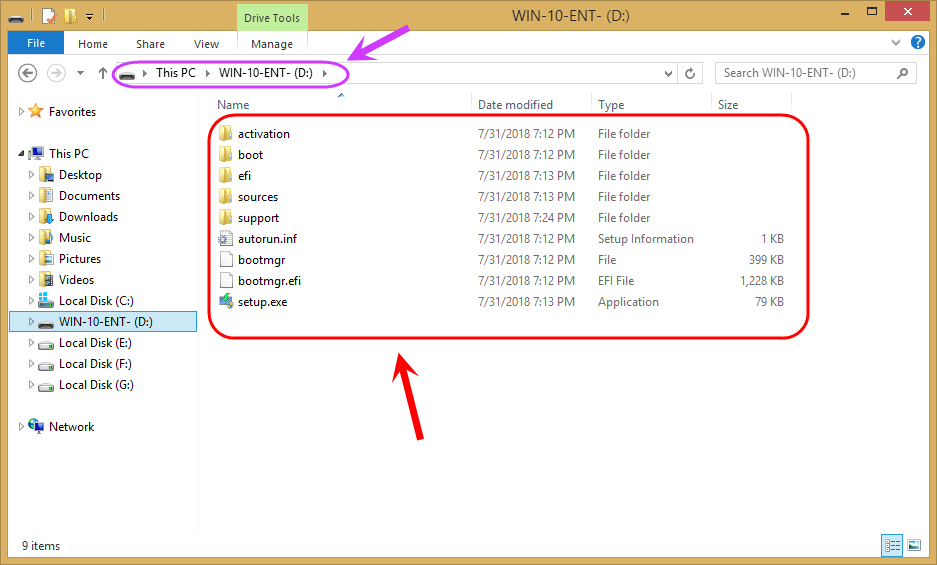The height and width of the screenshot is (565, 937).
Task: Select Desktop in the navigation pane
Action: click(80, 175)
